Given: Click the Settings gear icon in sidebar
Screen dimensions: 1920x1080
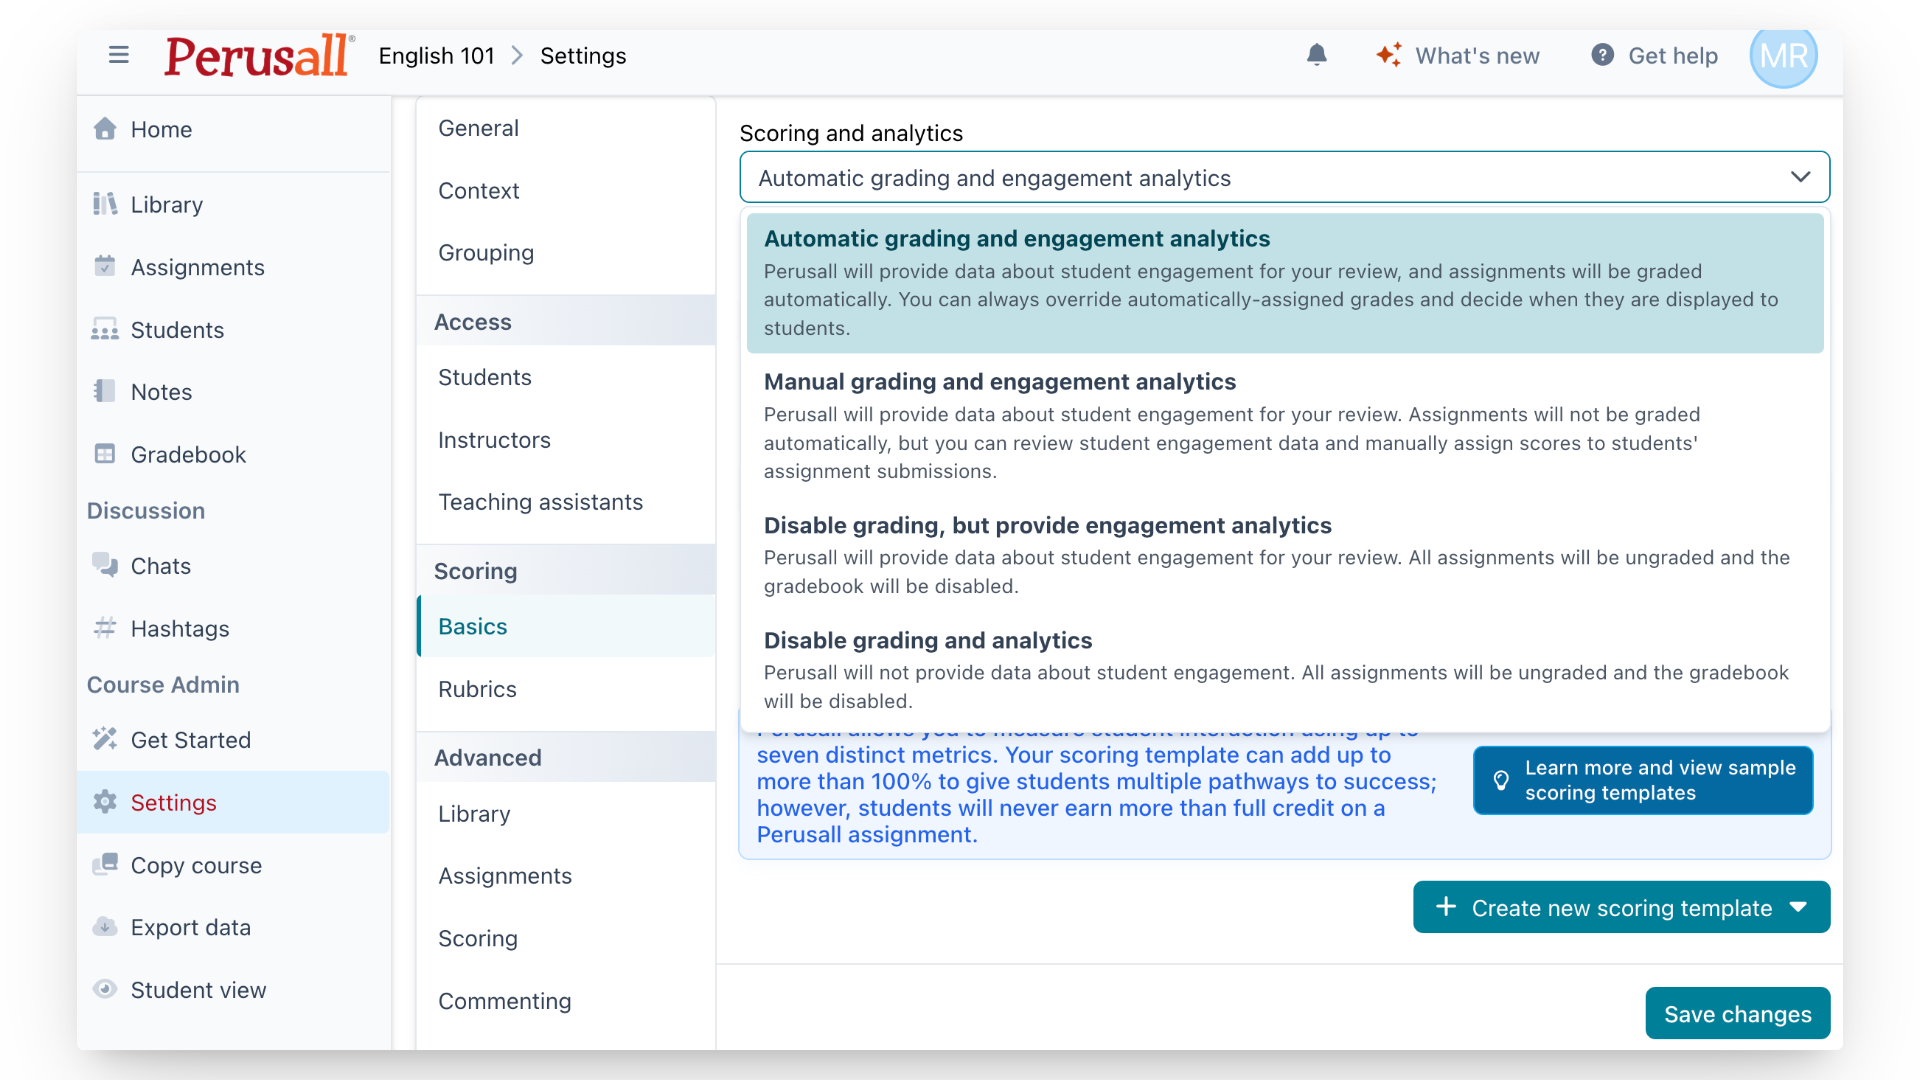Looking at the screenshot, I should click(105, 802).
